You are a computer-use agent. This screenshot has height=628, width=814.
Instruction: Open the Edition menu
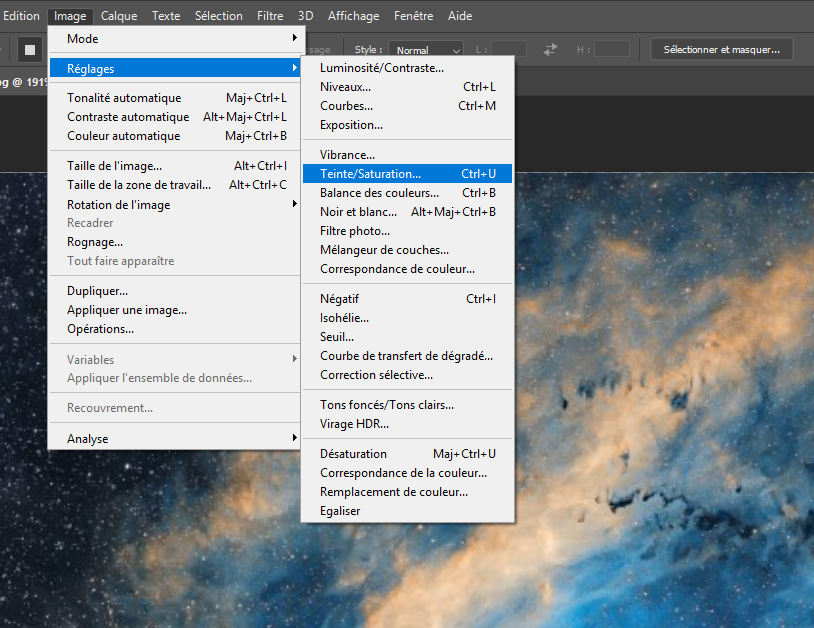21,16
